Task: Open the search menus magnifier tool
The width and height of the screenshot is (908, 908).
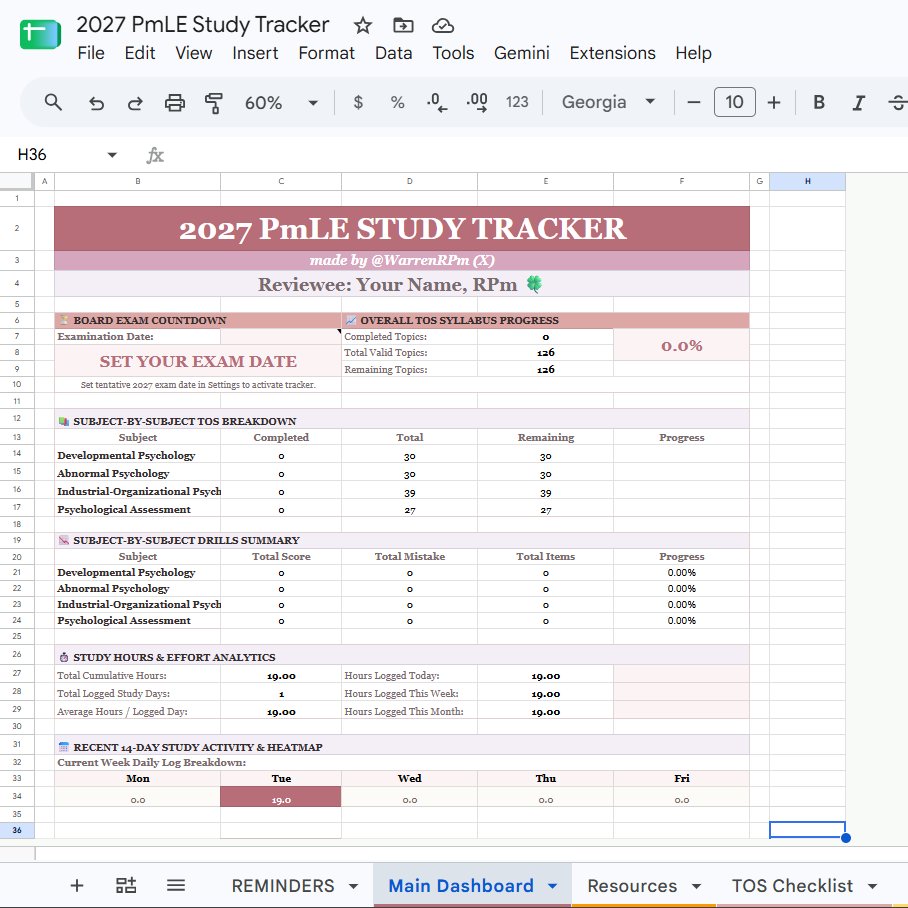Action: click(x=53, y=102)
